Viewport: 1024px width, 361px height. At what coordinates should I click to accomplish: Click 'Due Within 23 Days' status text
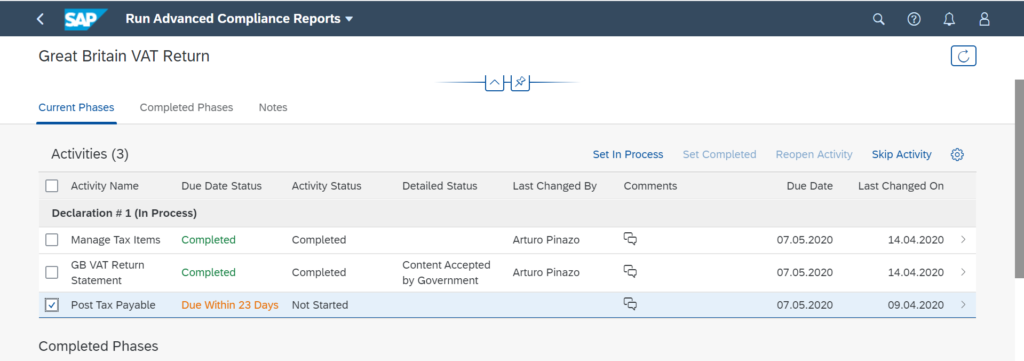click(230, 305)
